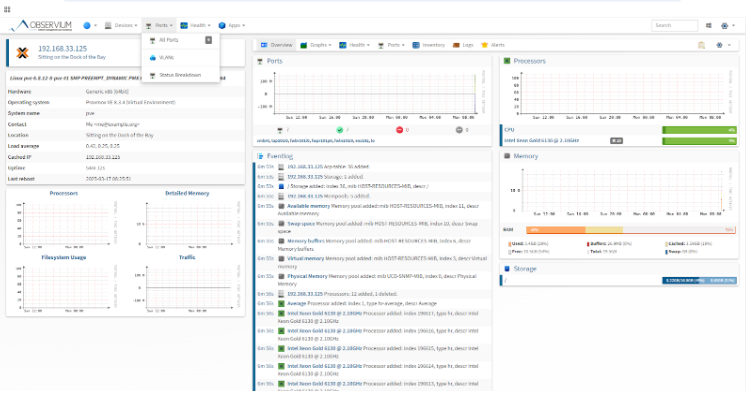Click the dashboard grid icon beside search
746x394 pixels.
708,26
